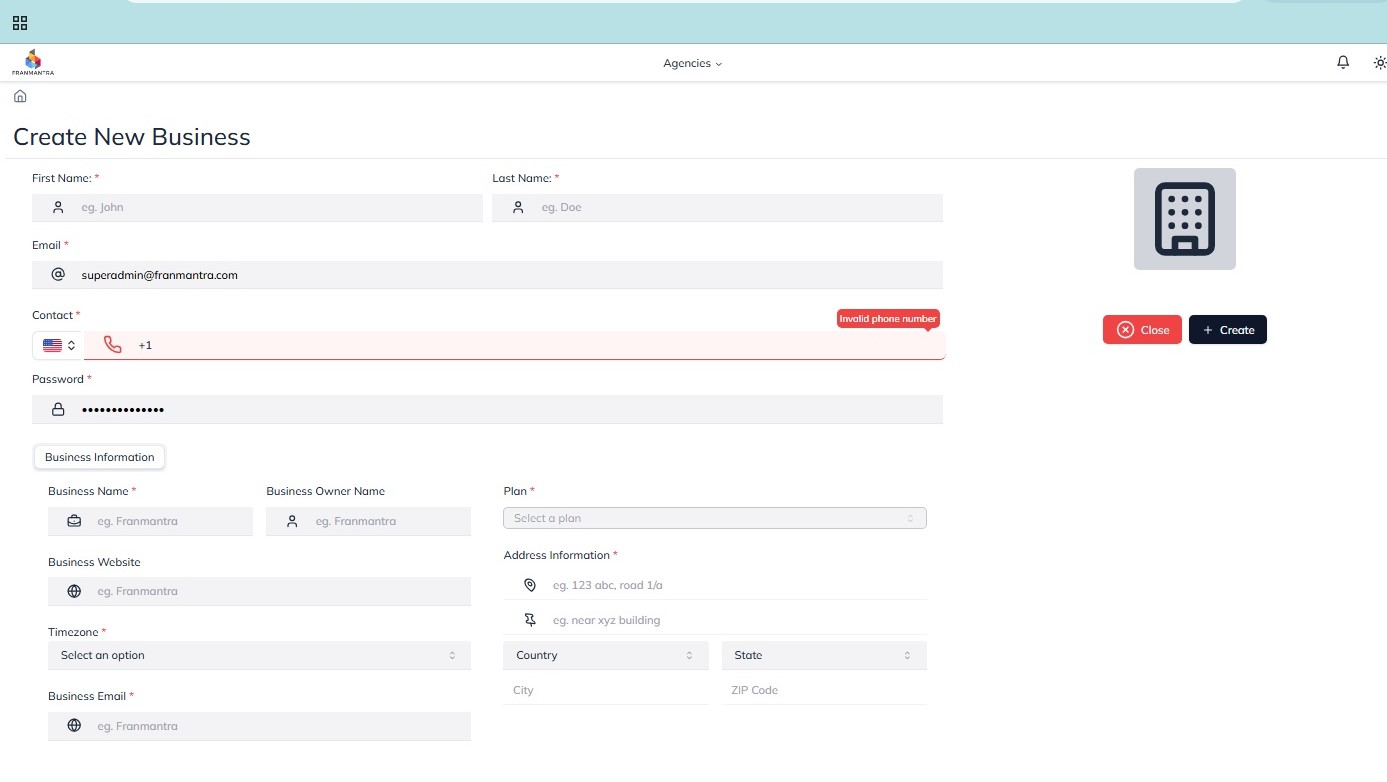Click the lock icon in Password field

tap(58, 409)
